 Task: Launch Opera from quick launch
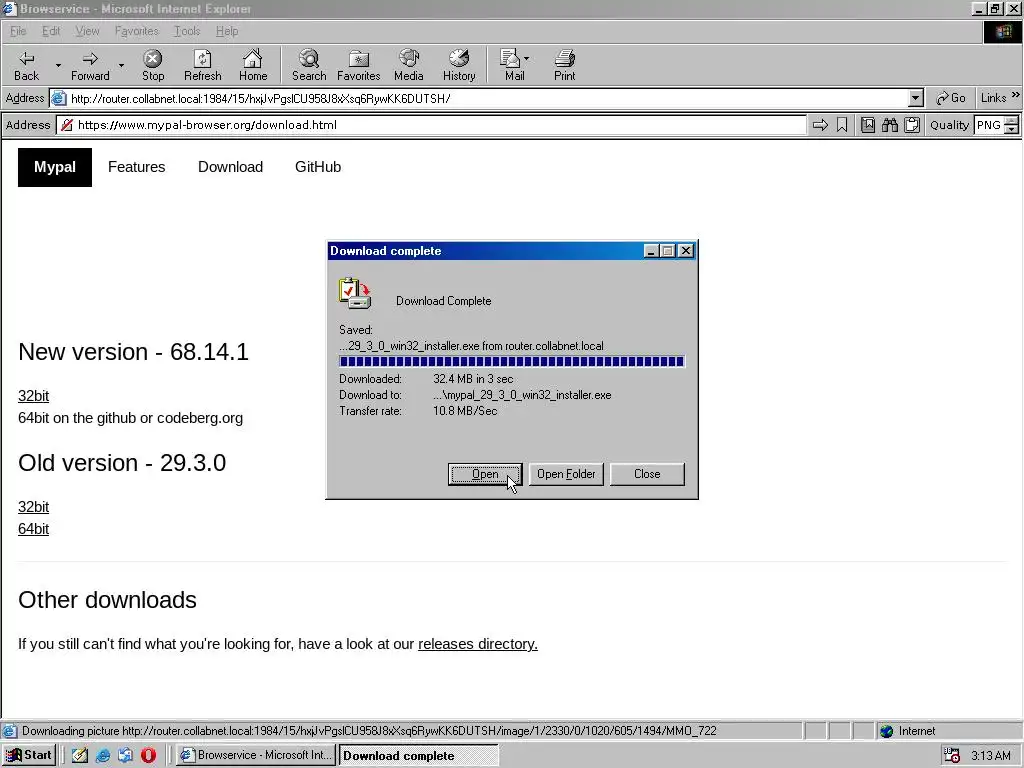pos(148,755)
